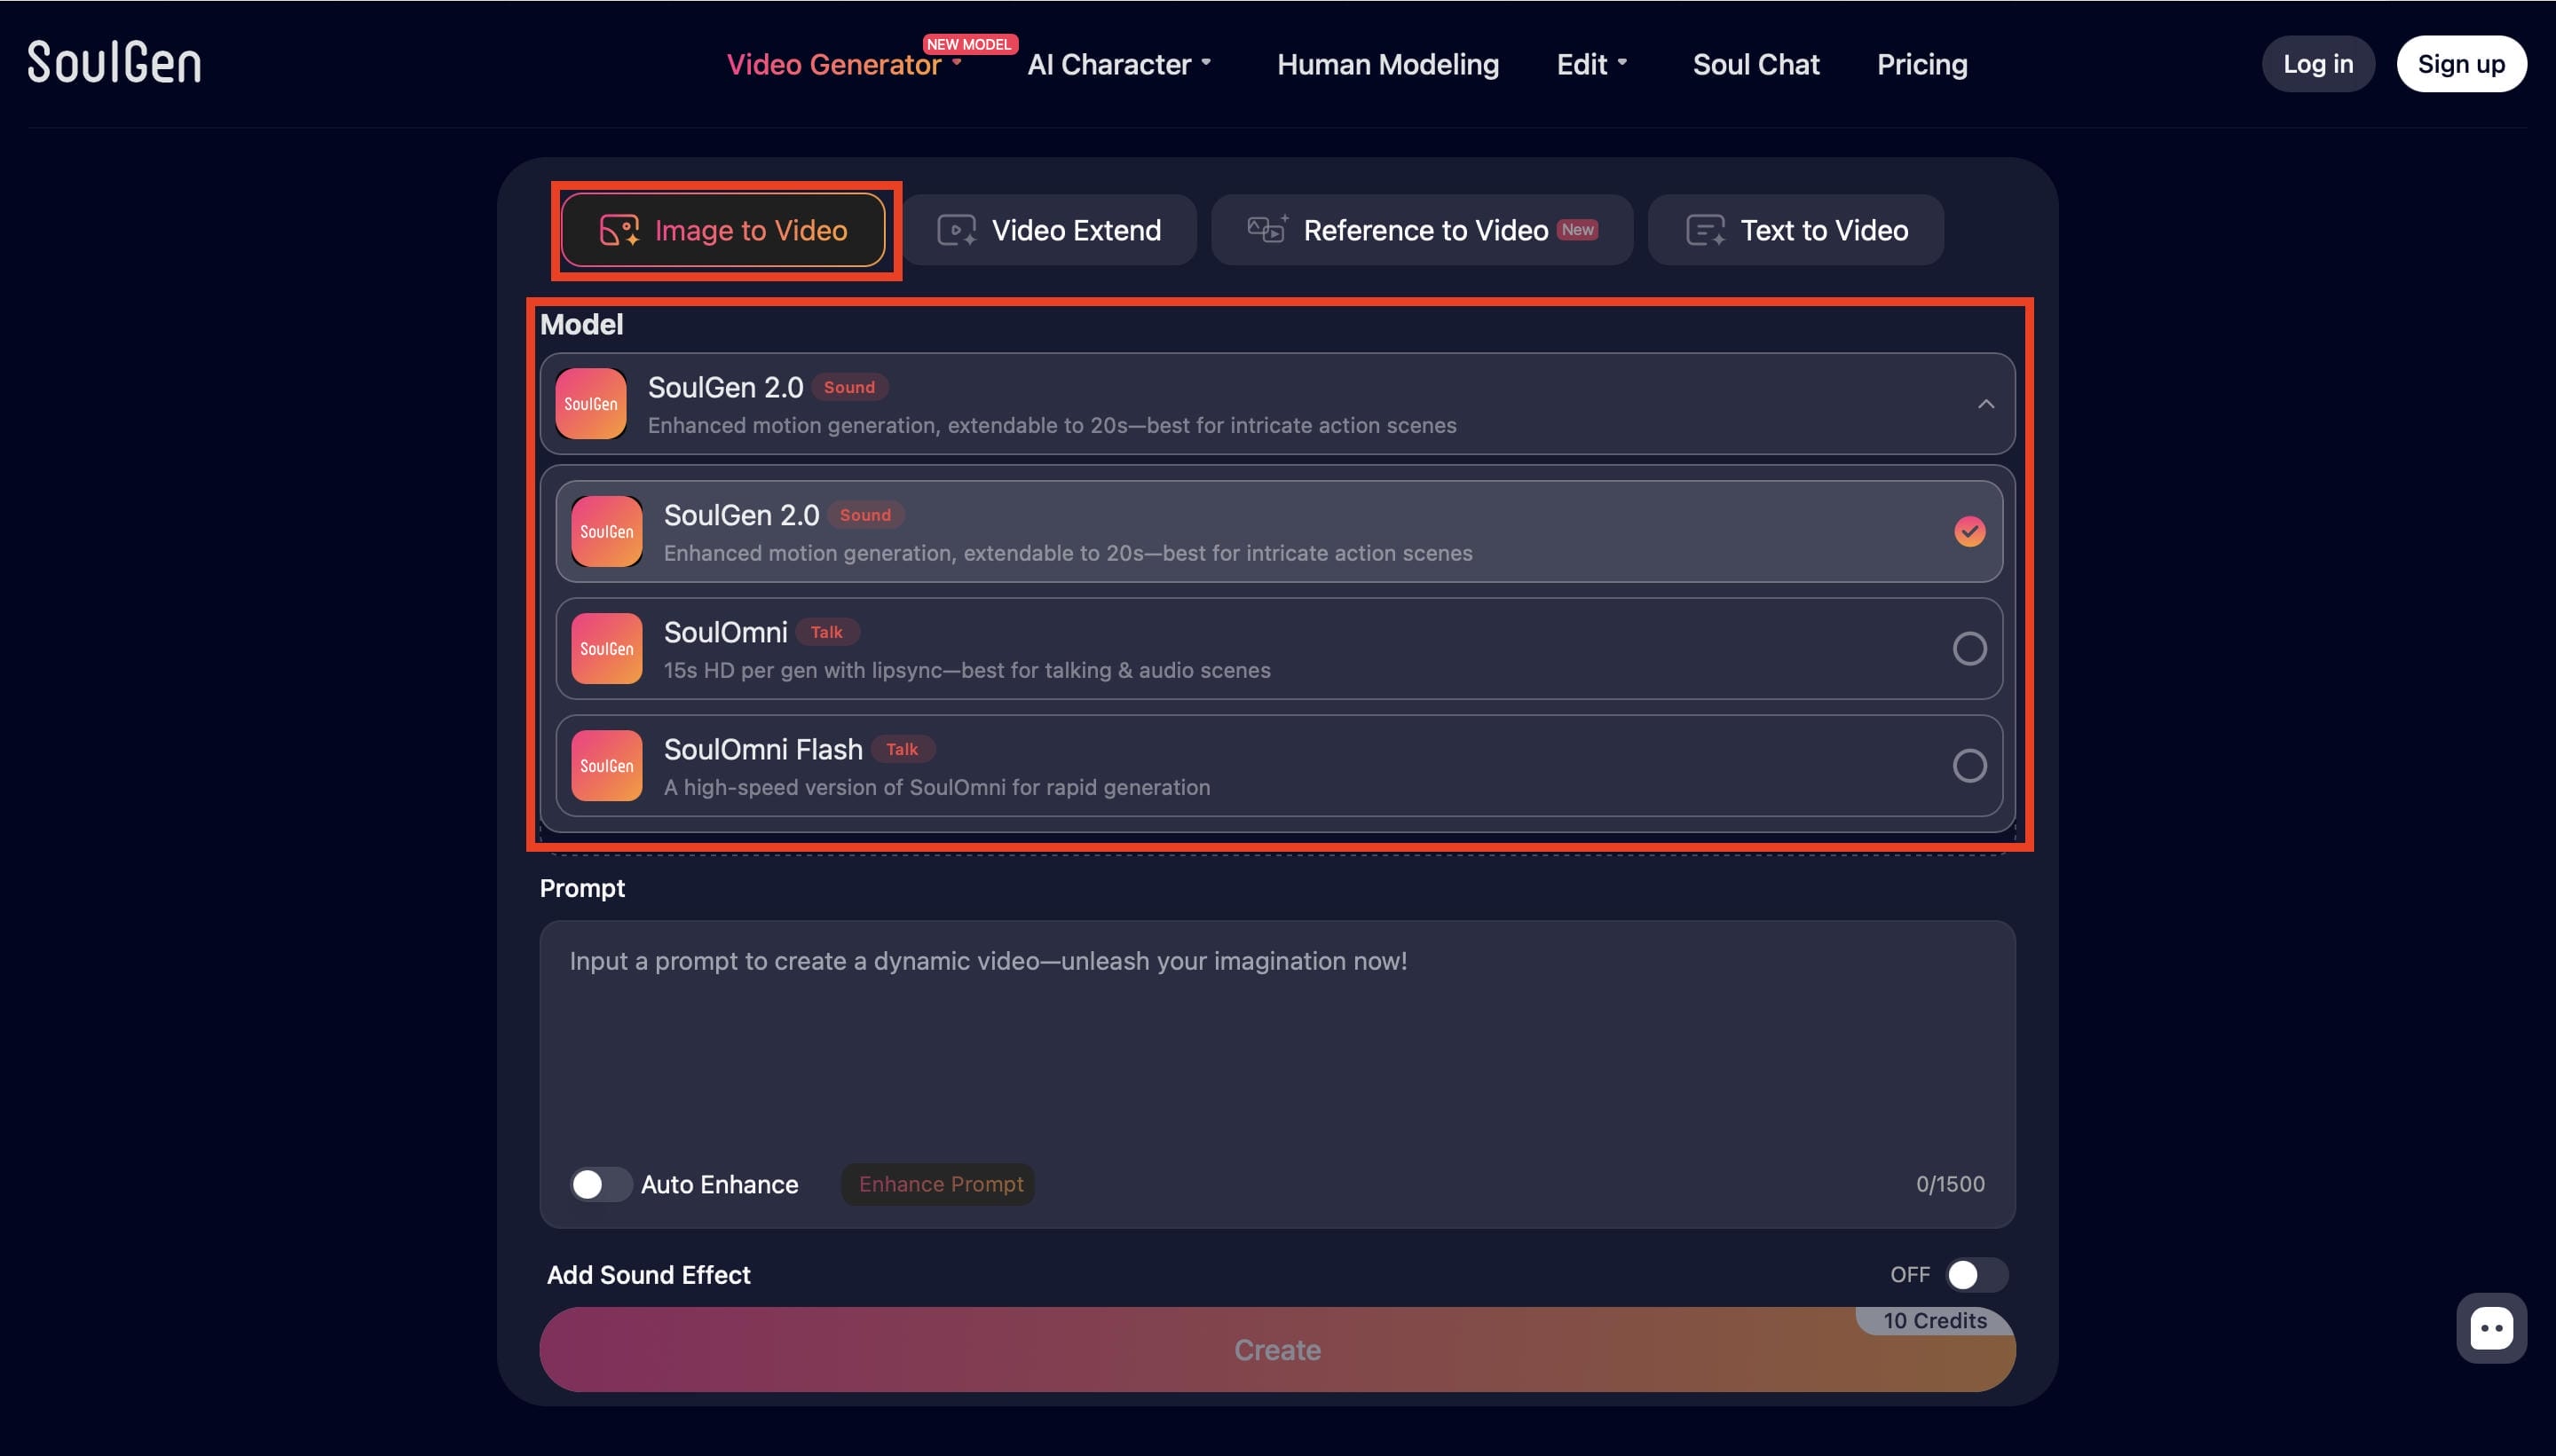Turn on the Add Sound Effect switch

pyautogui.click(x=1976, y=1274)
